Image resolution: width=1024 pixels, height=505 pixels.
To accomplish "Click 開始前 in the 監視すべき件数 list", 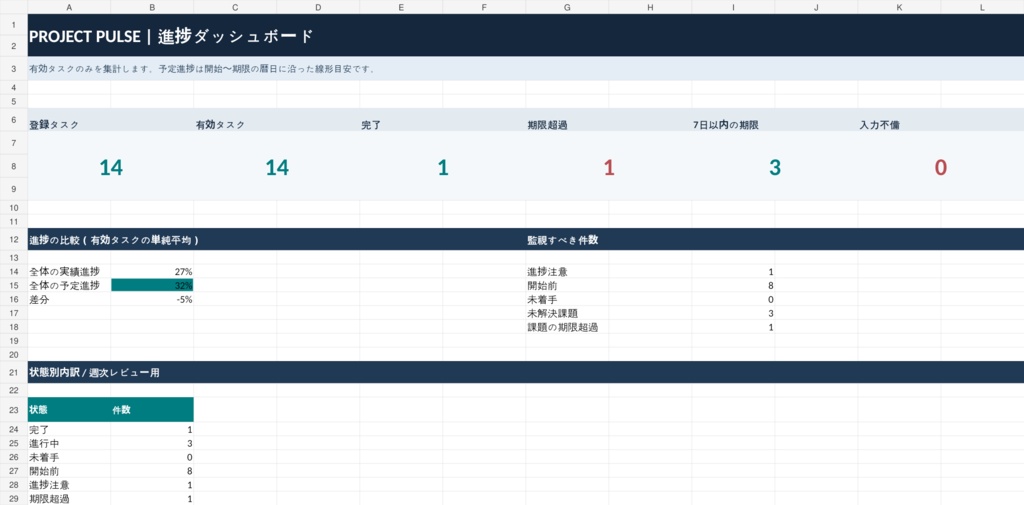I will [542, 285].
